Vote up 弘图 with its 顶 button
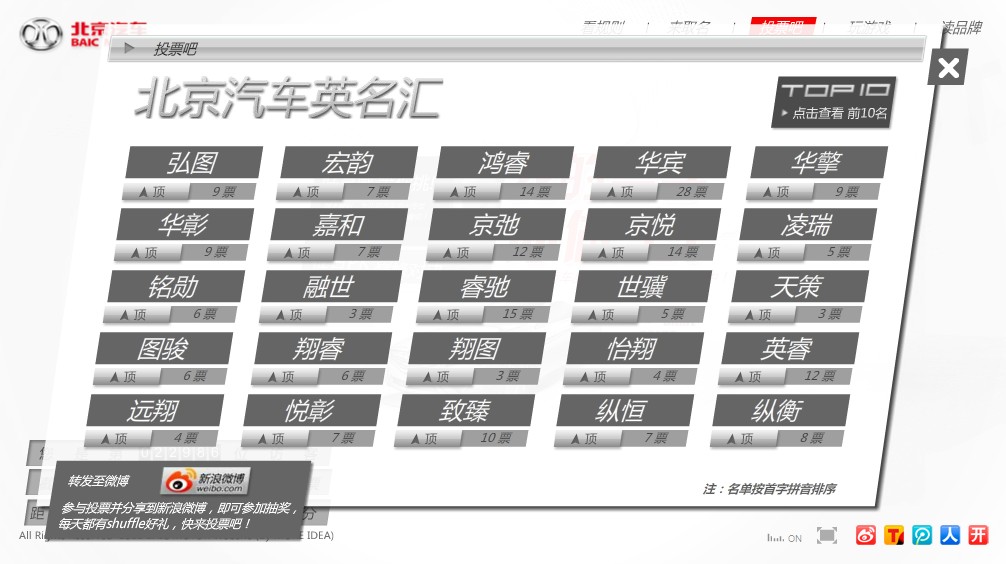The height and width of the screenshot is (564, 1006). pos(155,191)
